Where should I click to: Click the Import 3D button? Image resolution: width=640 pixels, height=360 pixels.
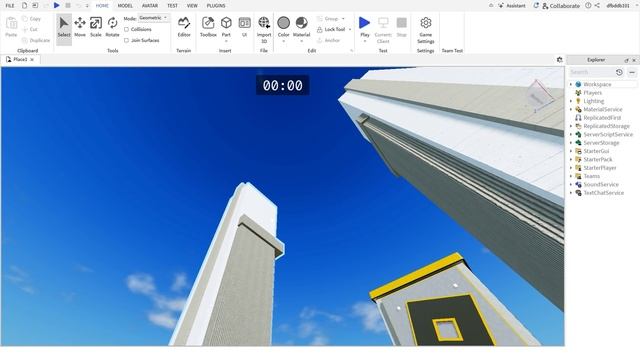coord(264,30)
